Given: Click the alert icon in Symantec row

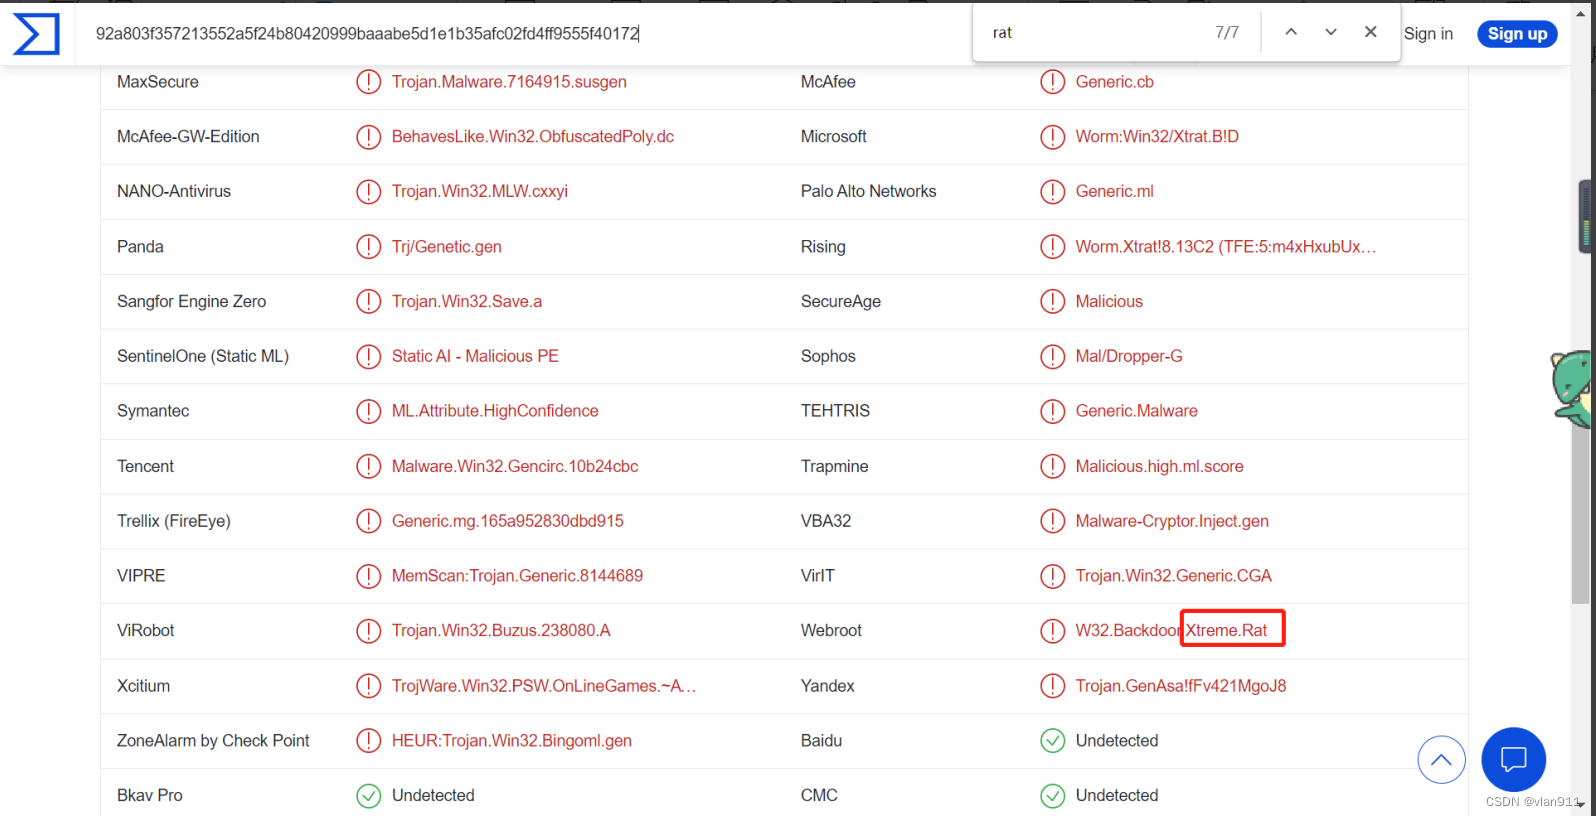Looking at the screenshot, I should [369, 411].
